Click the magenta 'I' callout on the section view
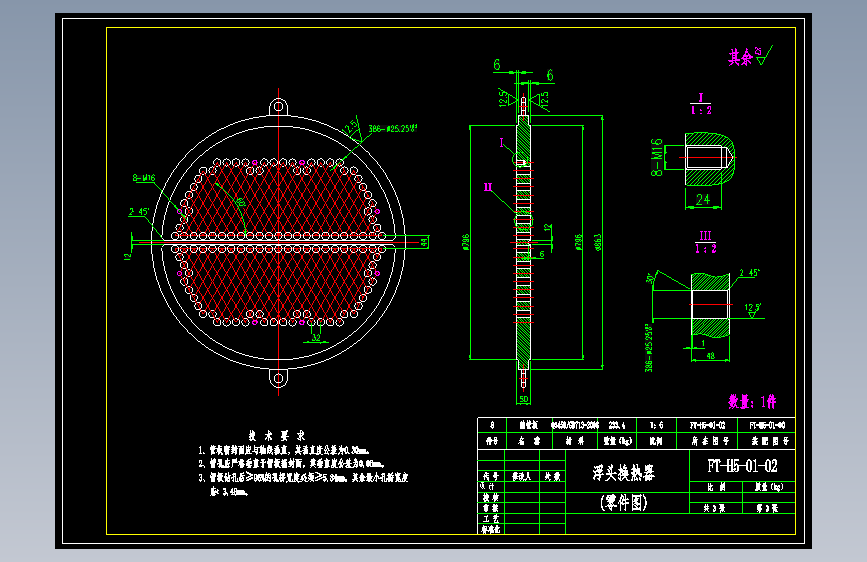867x562 pixels. 502,143
